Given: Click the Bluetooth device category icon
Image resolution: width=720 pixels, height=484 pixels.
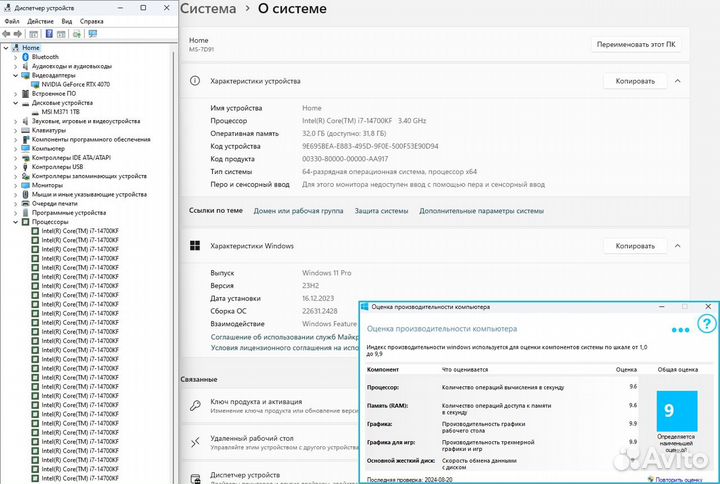Looking at the screenshot, I should click(25, 57).
